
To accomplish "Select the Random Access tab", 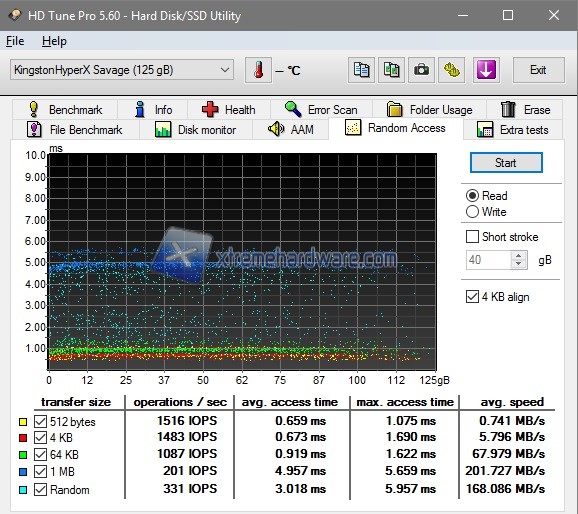I will pyautogui.click(x=396, y=128).
